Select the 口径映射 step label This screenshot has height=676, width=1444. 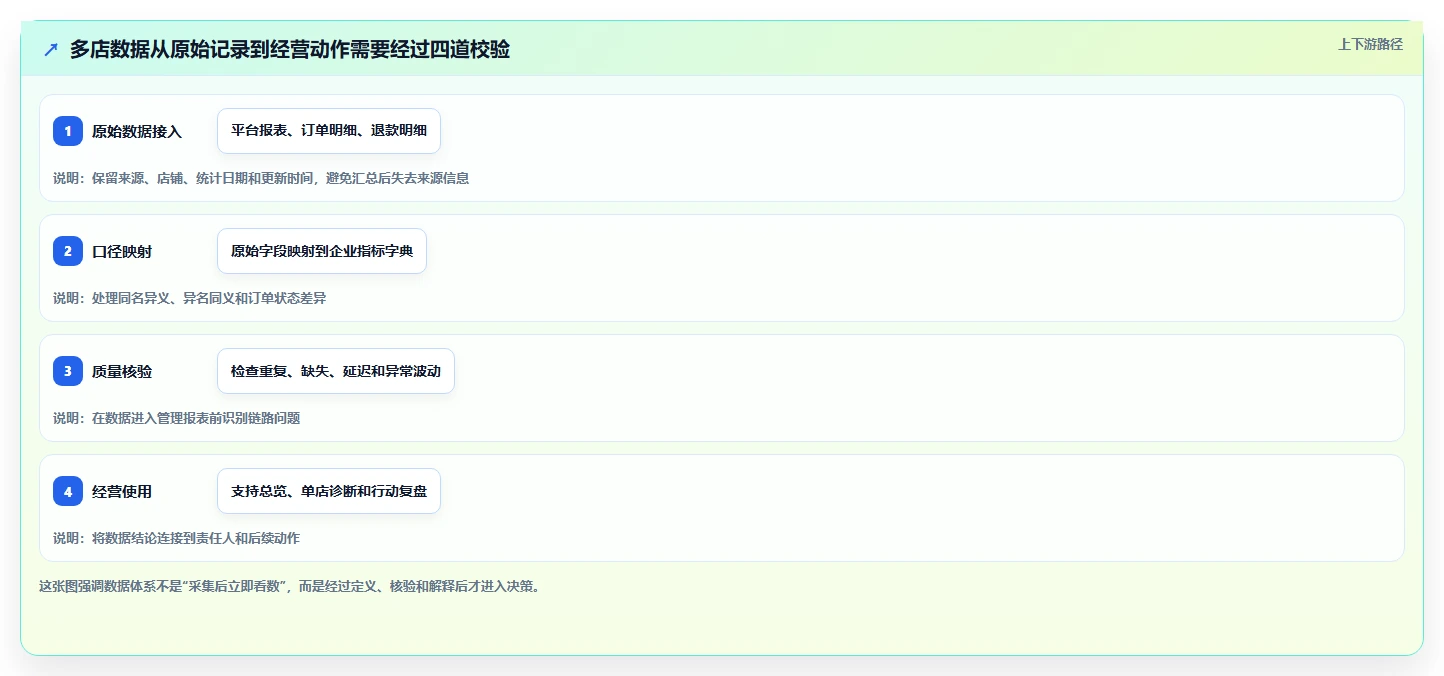pos(122,251)
